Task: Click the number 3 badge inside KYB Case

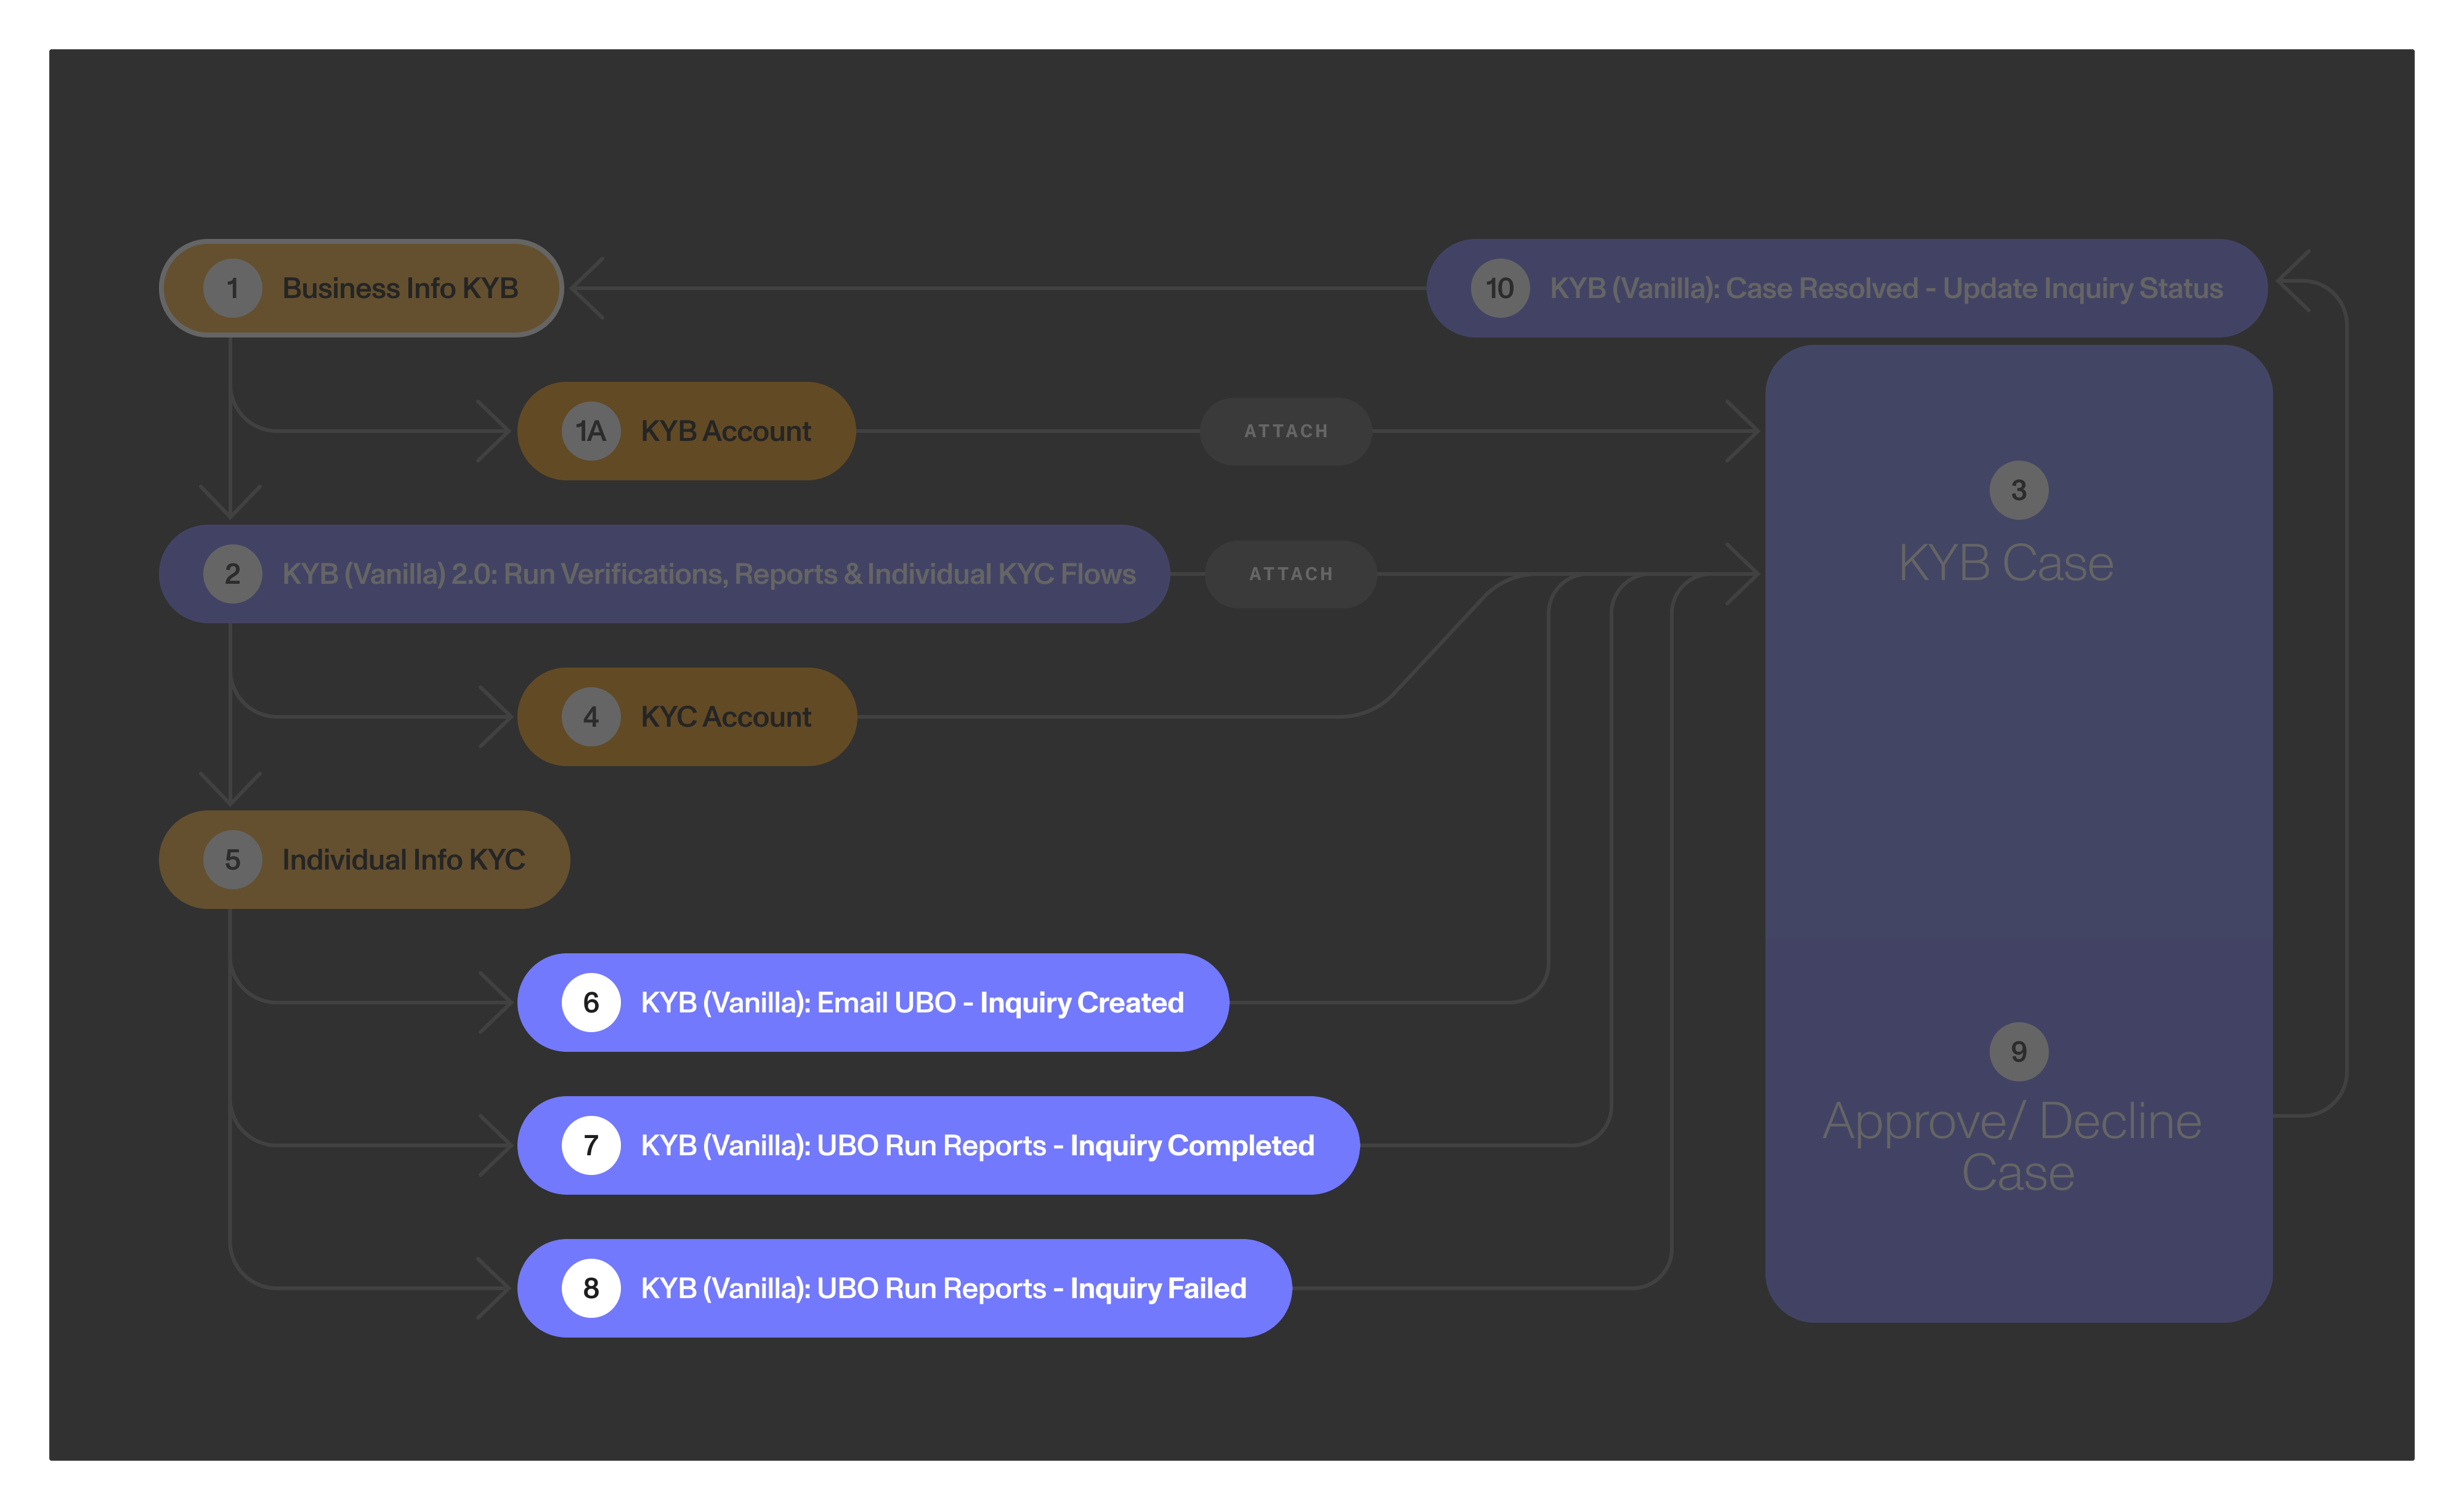Action: [x=2018, y=489]
